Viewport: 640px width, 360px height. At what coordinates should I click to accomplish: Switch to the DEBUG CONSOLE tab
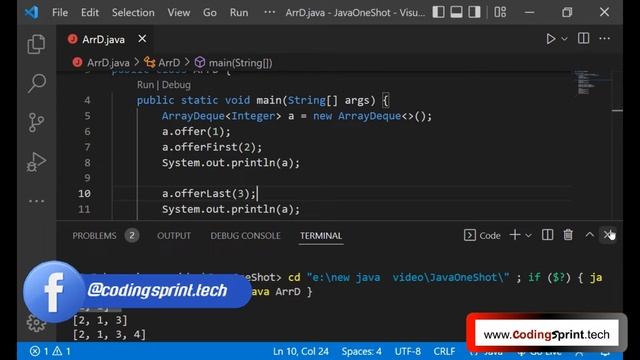coord(245,236)
